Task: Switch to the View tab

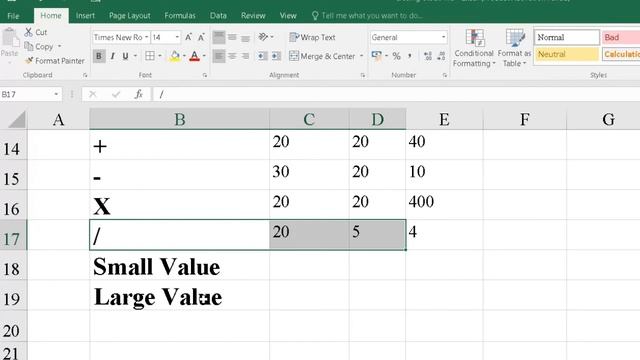Action: point(288,16)
